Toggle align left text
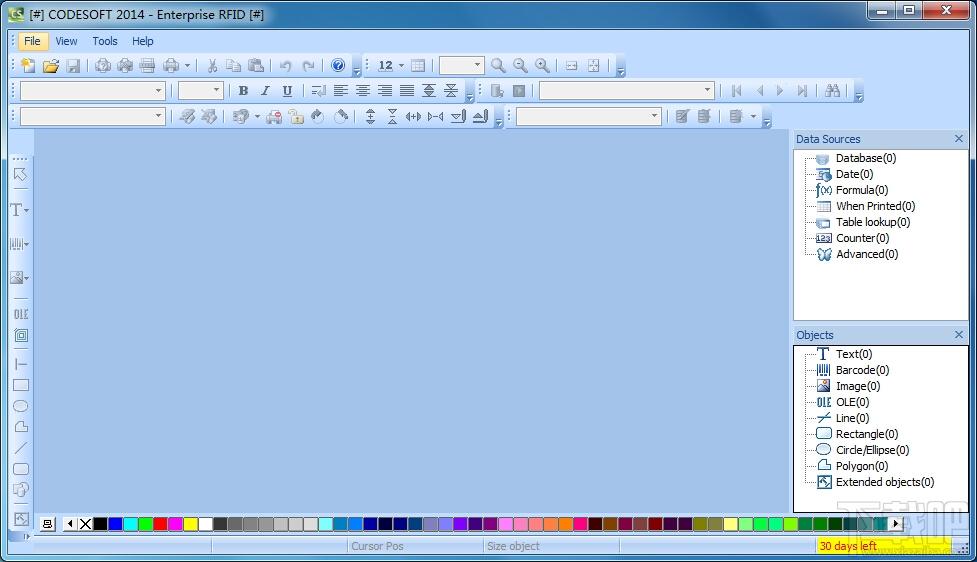 click(x=340, y=91)
